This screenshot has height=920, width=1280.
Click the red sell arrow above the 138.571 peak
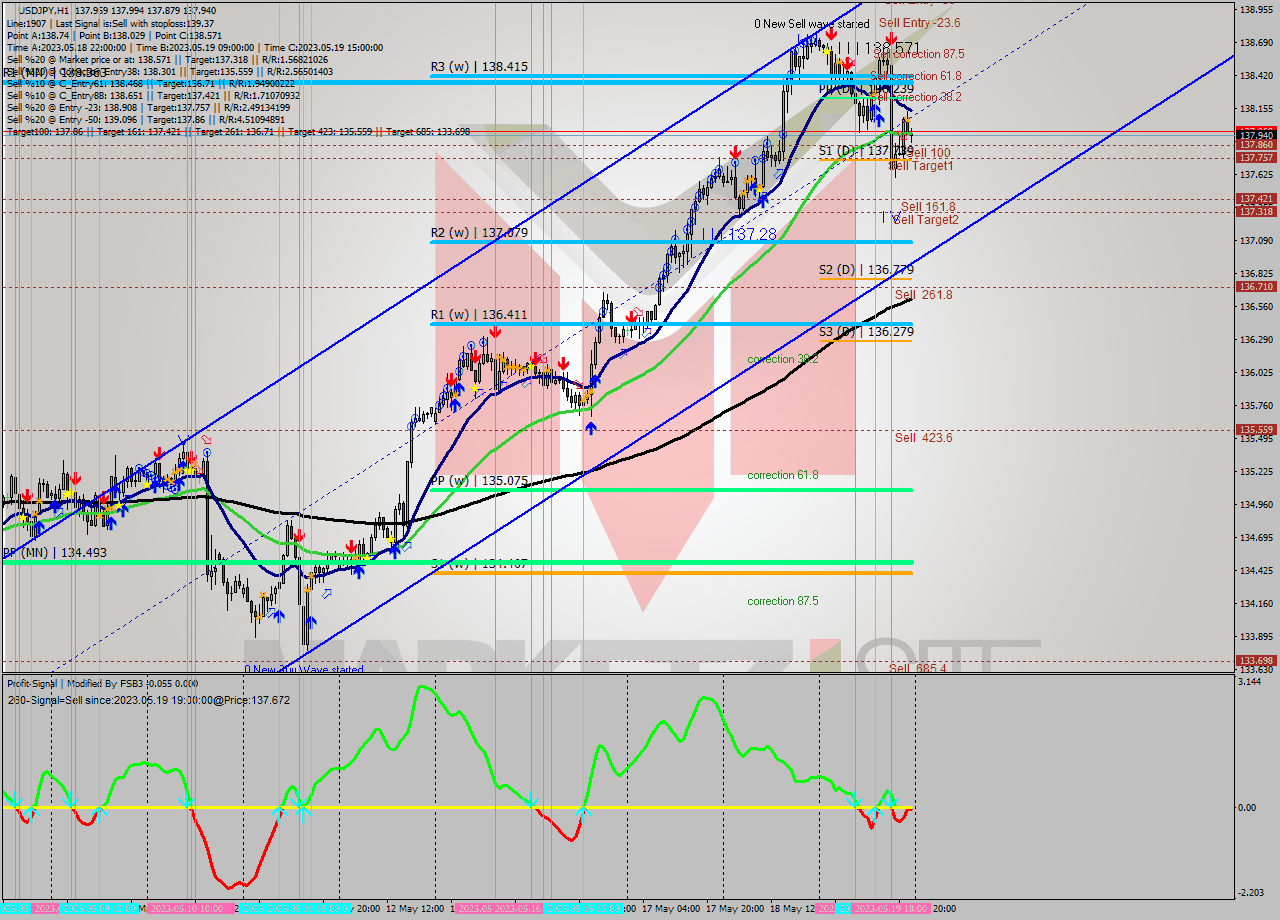coord(891,38)
